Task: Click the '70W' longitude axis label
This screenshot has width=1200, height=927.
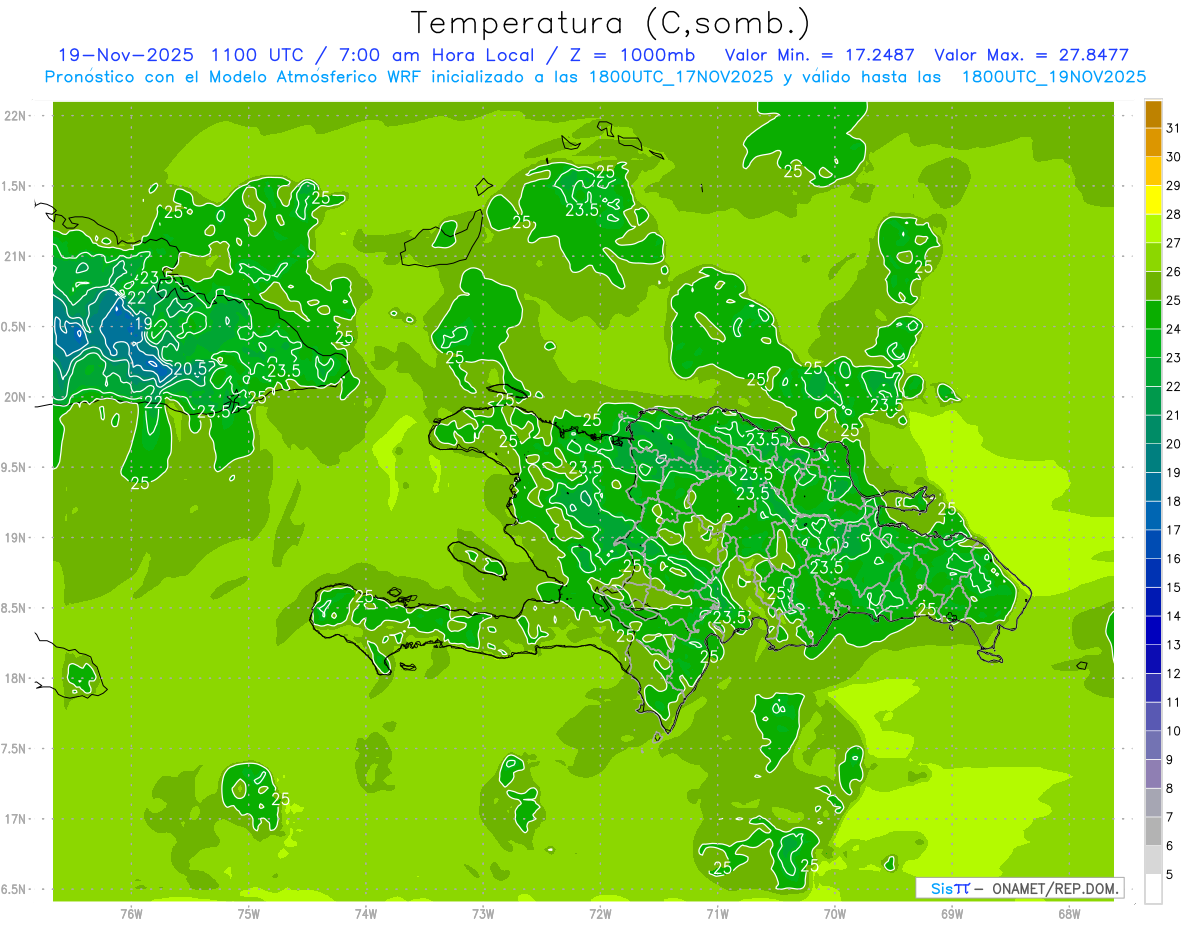Action: 835,914
